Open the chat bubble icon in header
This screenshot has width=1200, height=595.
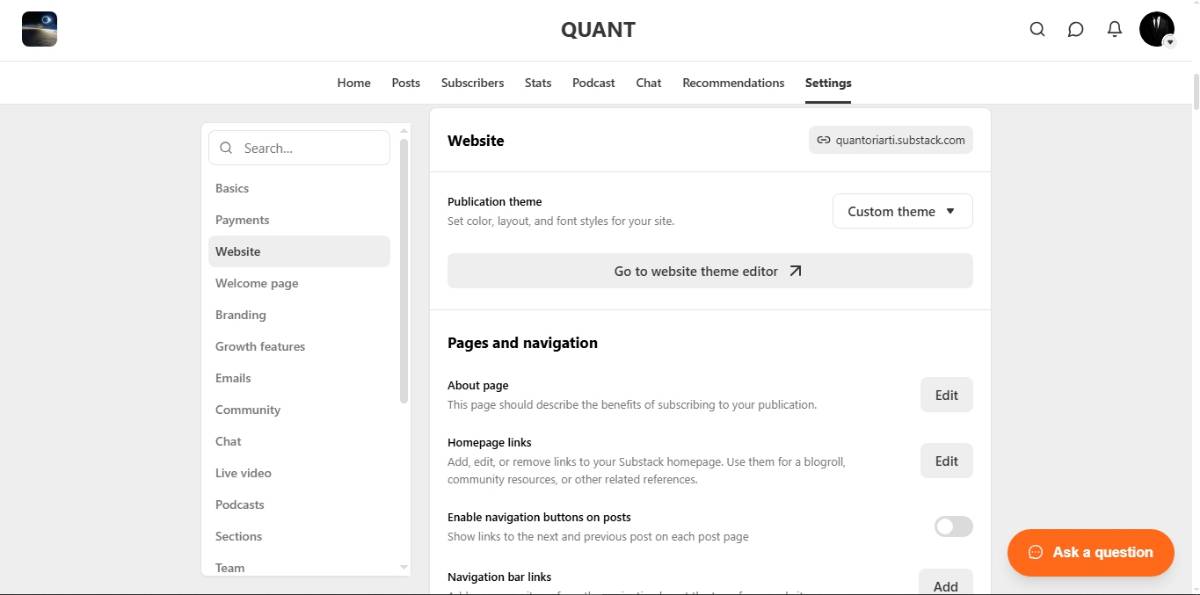(x=1076, y=29)
